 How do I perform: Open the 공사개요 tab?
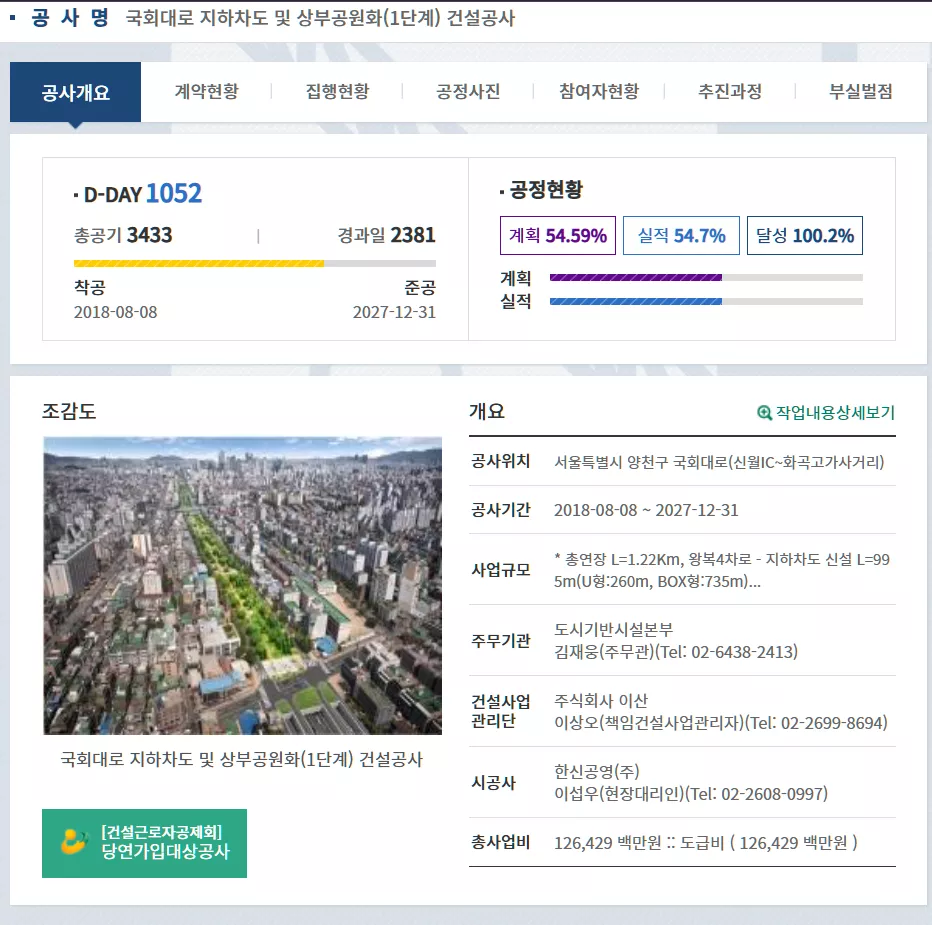(x=75, y=92)
